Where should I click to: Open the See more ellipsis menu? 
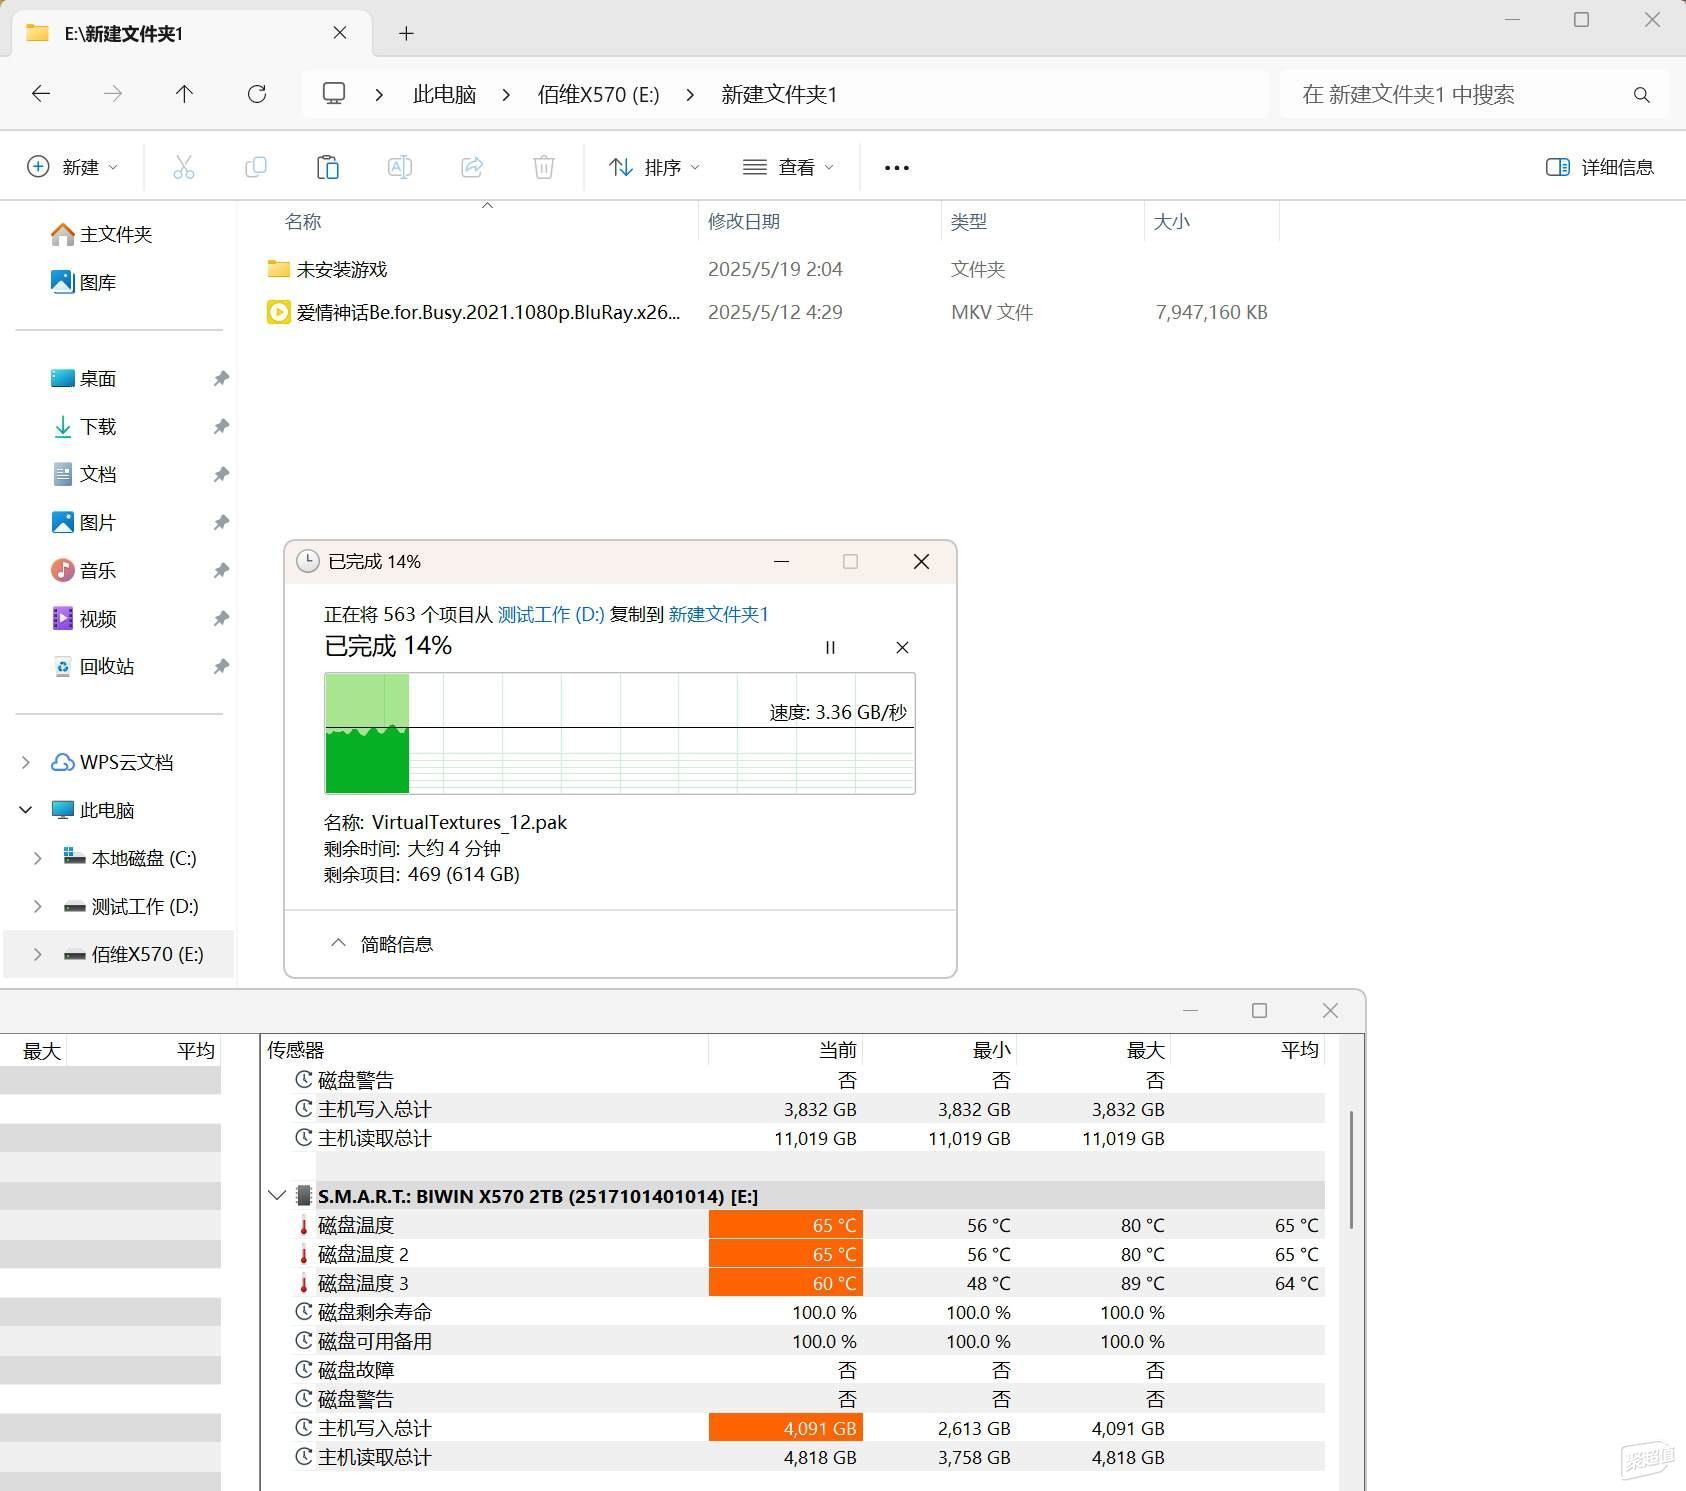(x=897, y=168)
